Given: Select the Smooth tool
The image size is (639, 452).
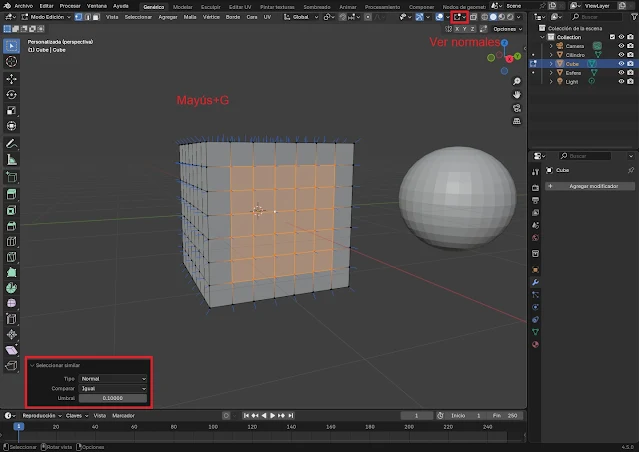Looking at the screenshot, I should [x=11, y=303].
